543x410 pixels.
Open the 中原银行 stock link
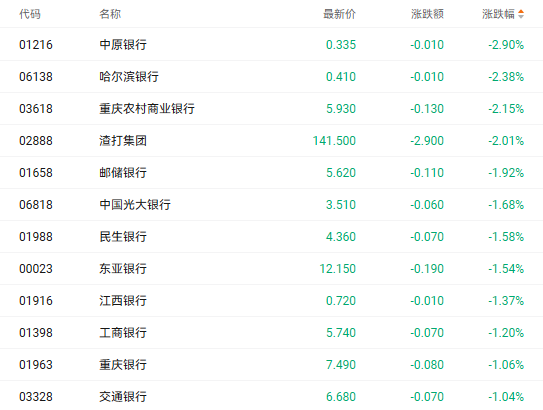pos(123,45)
